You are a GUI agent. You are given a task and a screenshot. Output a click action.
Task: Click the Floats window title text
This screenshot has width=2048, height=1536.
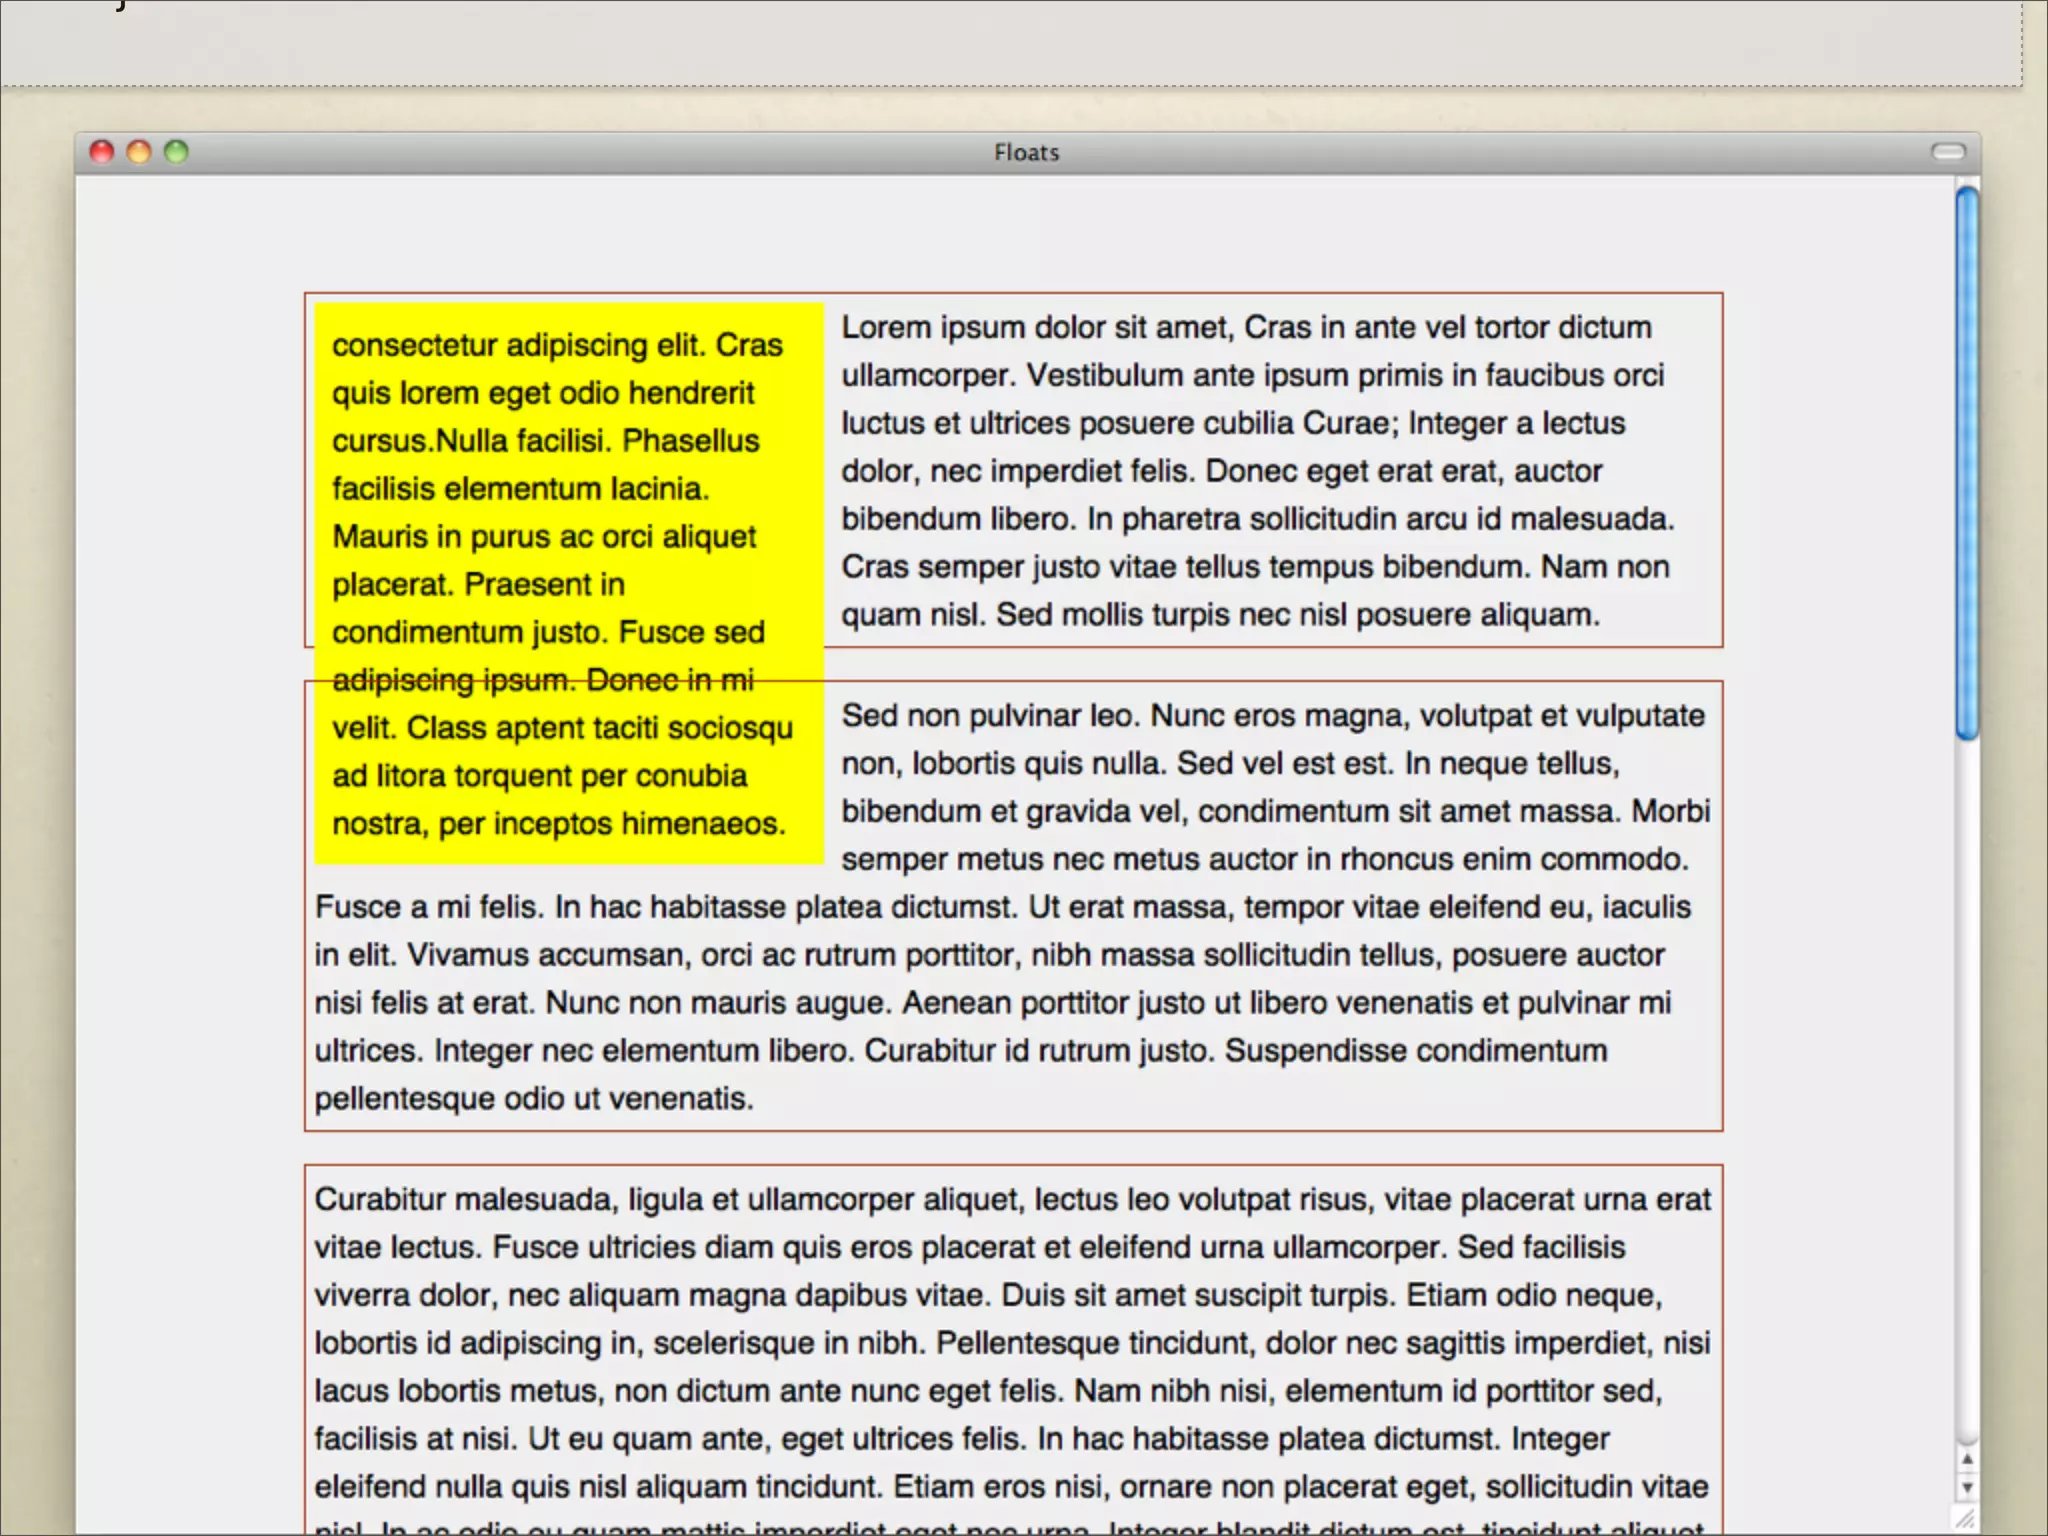click(1026, 153)
